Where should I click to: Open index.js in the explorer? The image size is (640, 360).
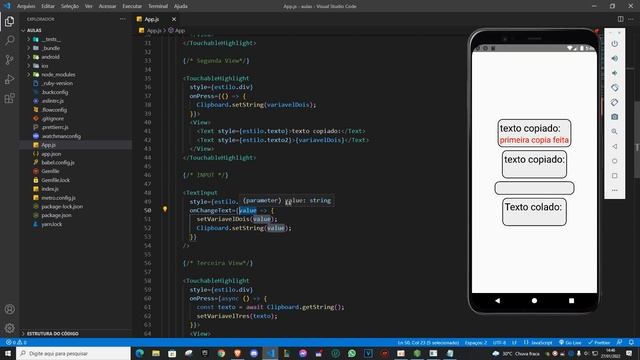(x=50, y=189)
